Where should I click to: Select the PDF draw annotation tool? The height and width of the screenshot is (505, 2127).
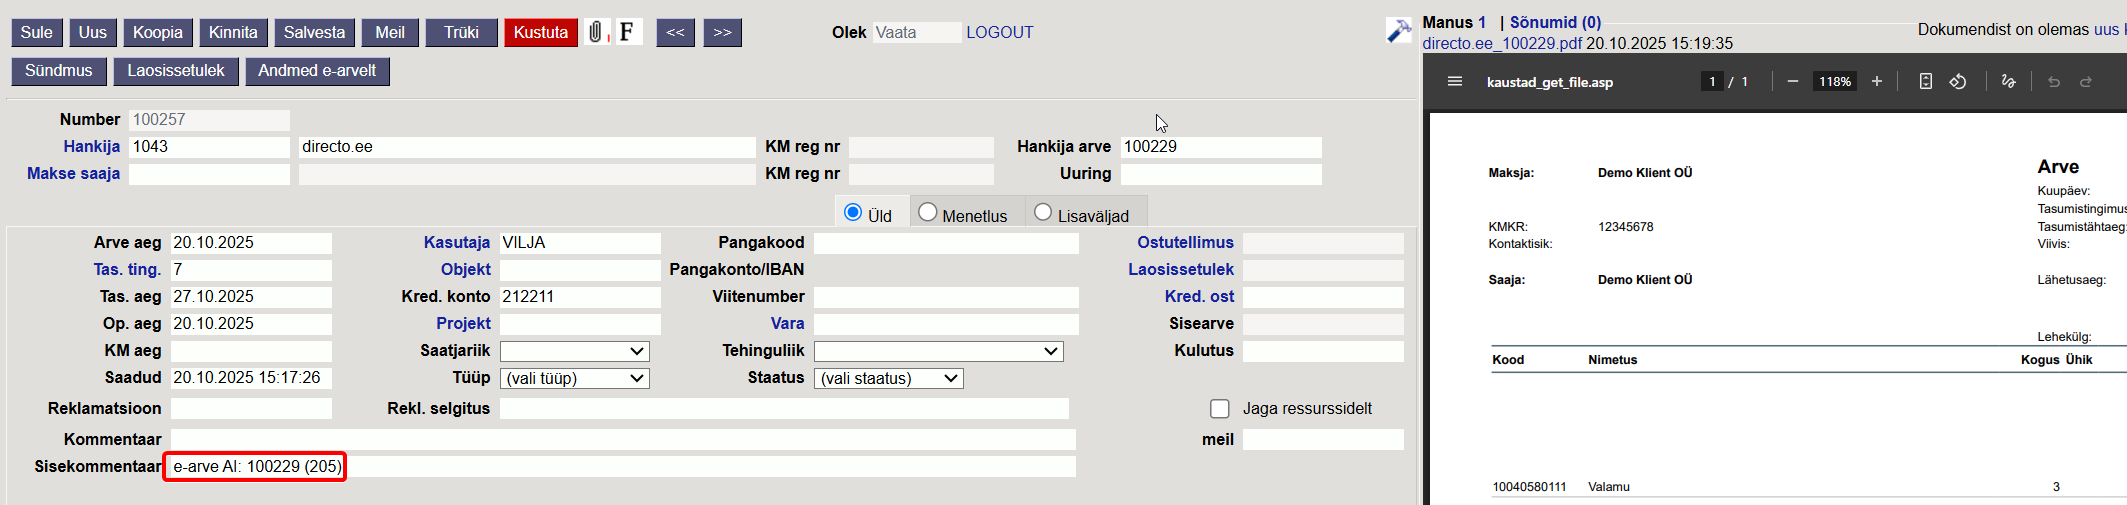(x=2008, y=82)
